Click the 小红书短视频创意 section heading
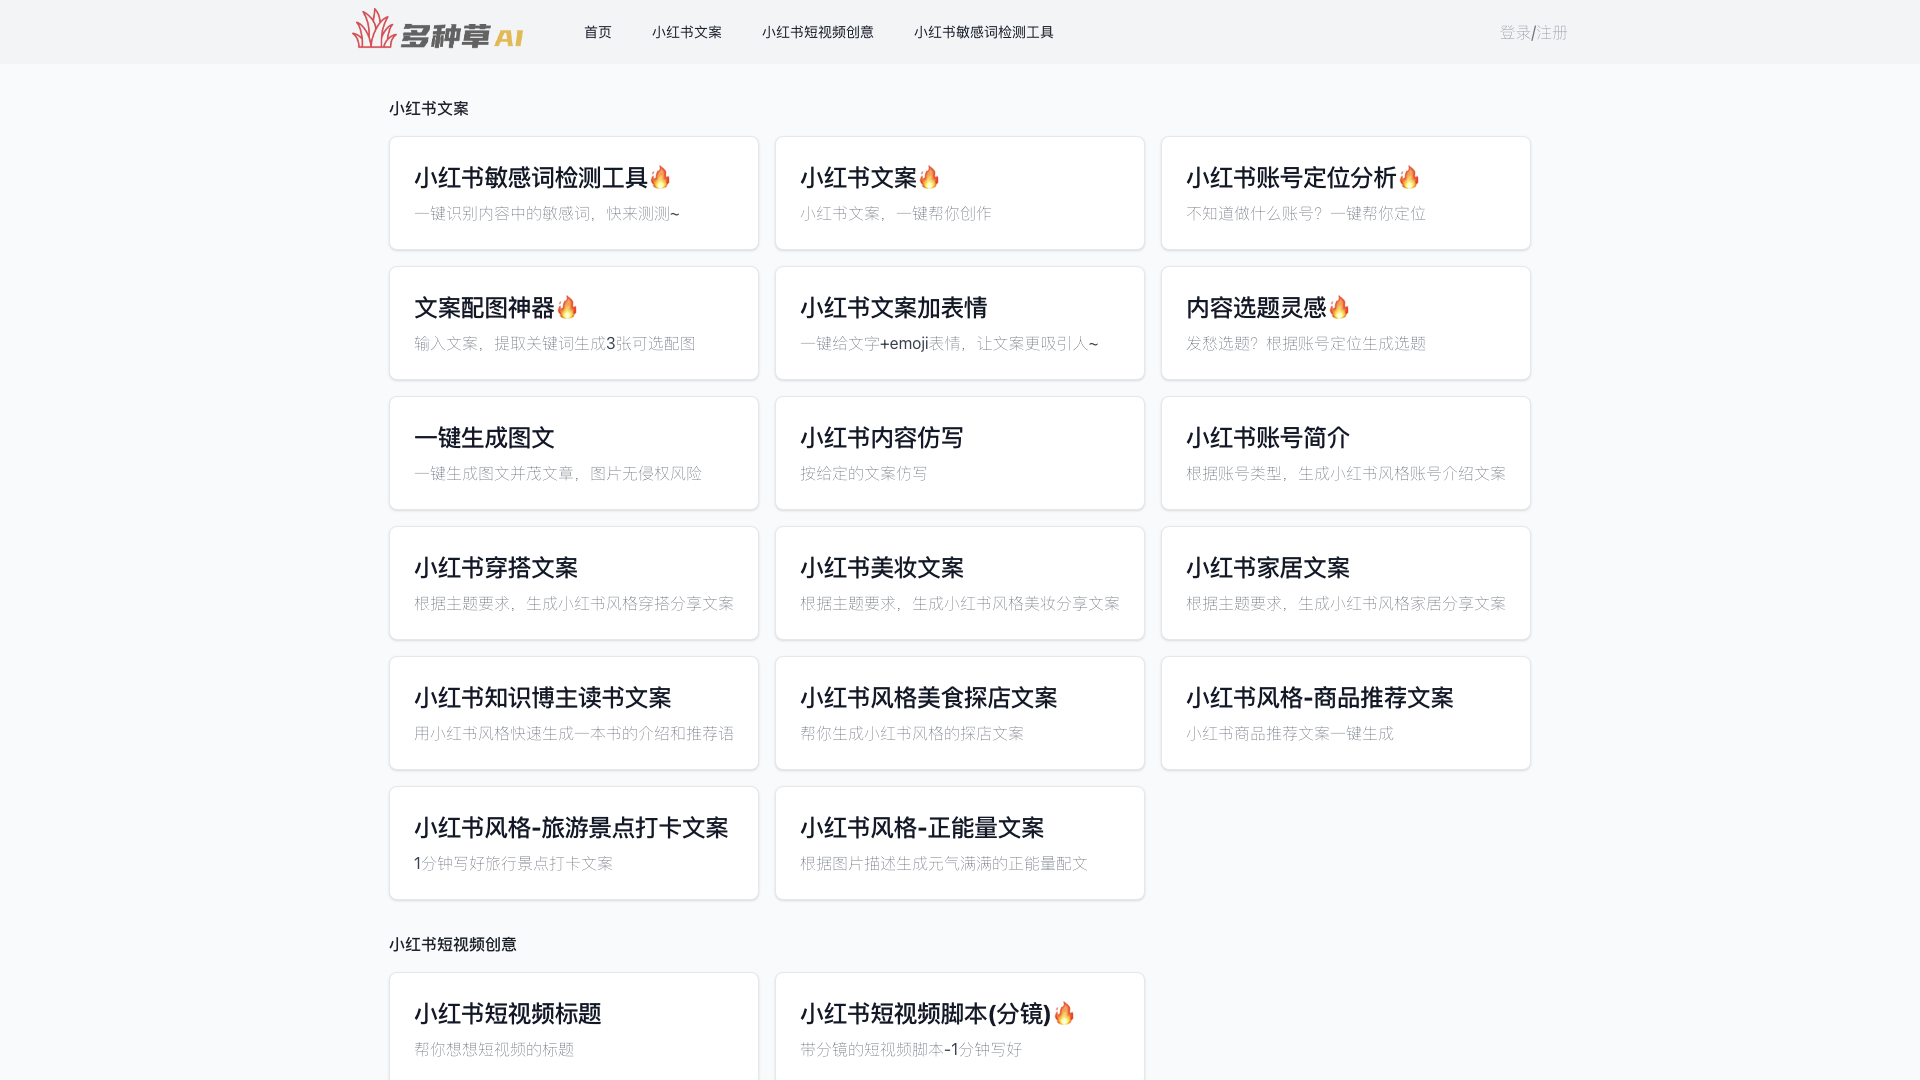The width and height of the screenshot is (1920, 1080). tap(453, 944)
